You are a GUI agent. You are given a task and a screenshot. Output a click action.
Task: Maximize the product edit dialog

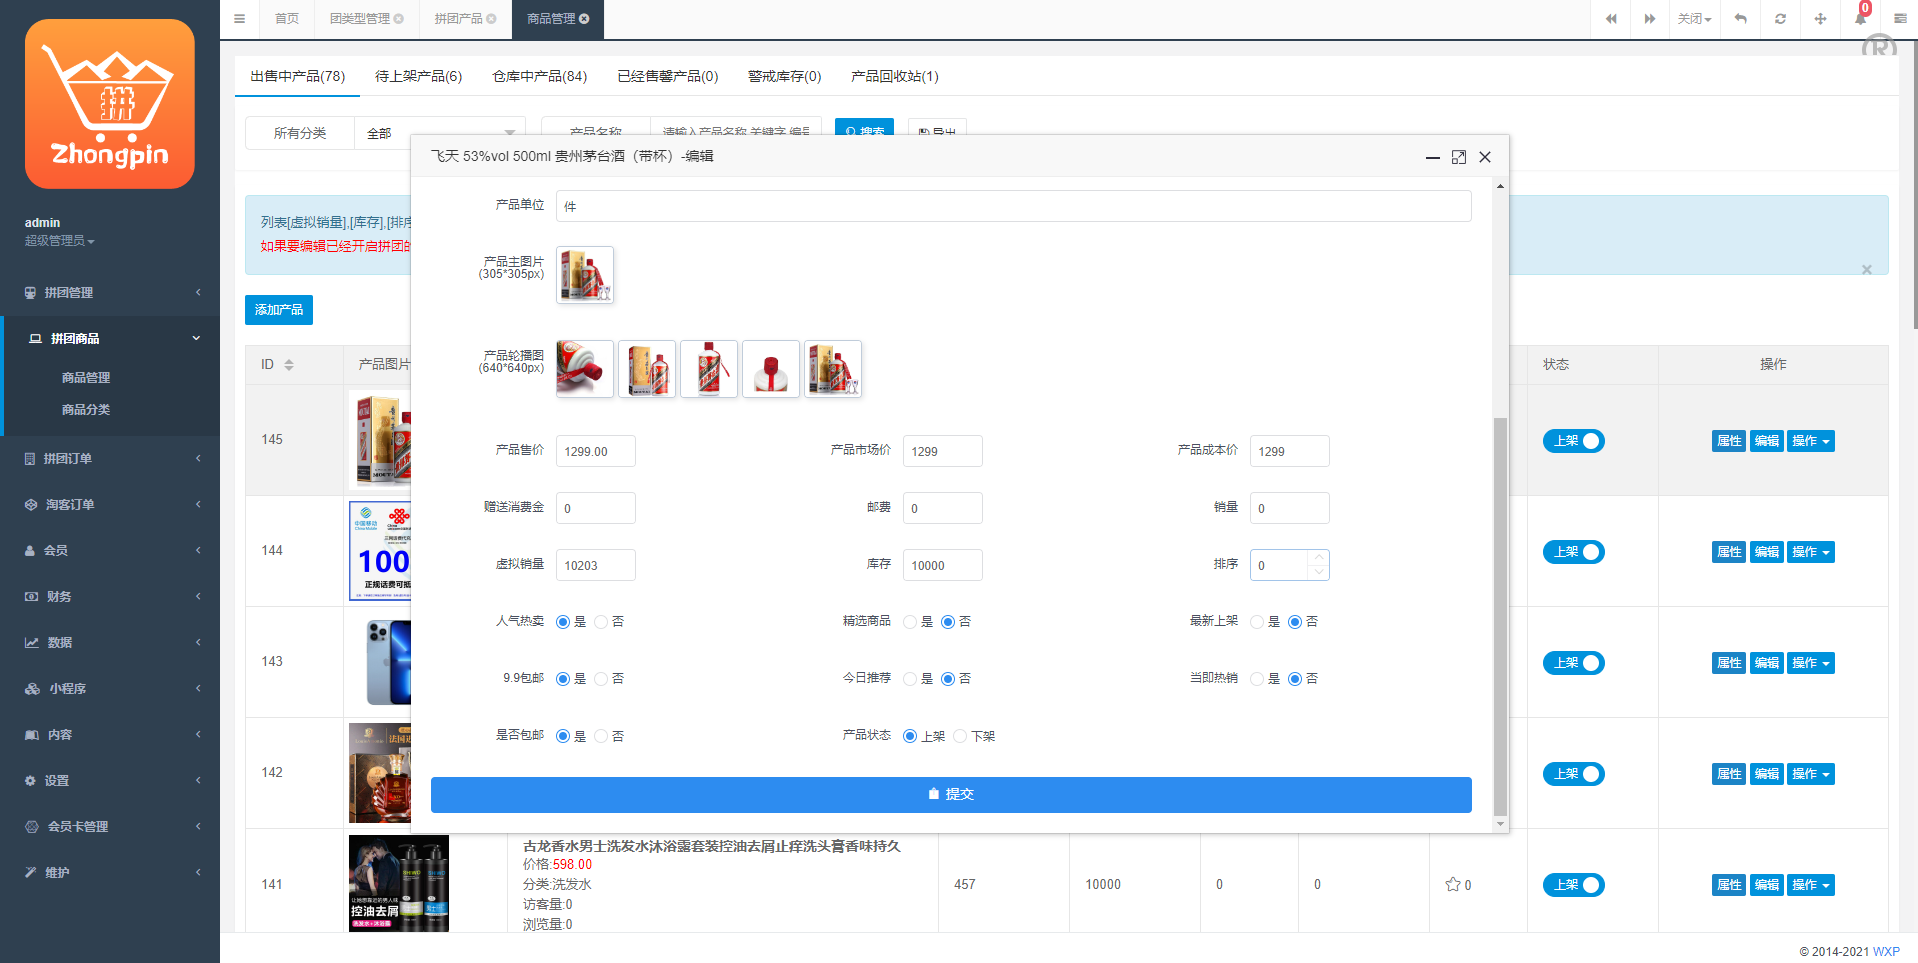coord(1458,157)
